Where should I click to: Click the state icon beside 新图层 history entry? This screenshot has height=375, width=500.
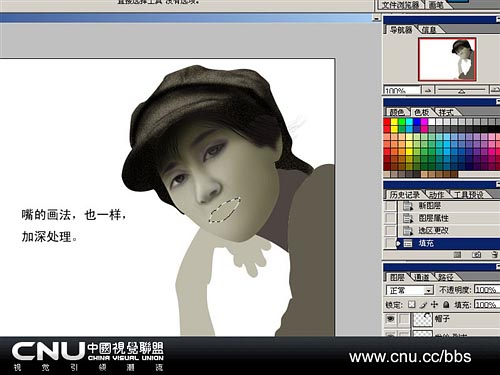click(x=408, y=206)
